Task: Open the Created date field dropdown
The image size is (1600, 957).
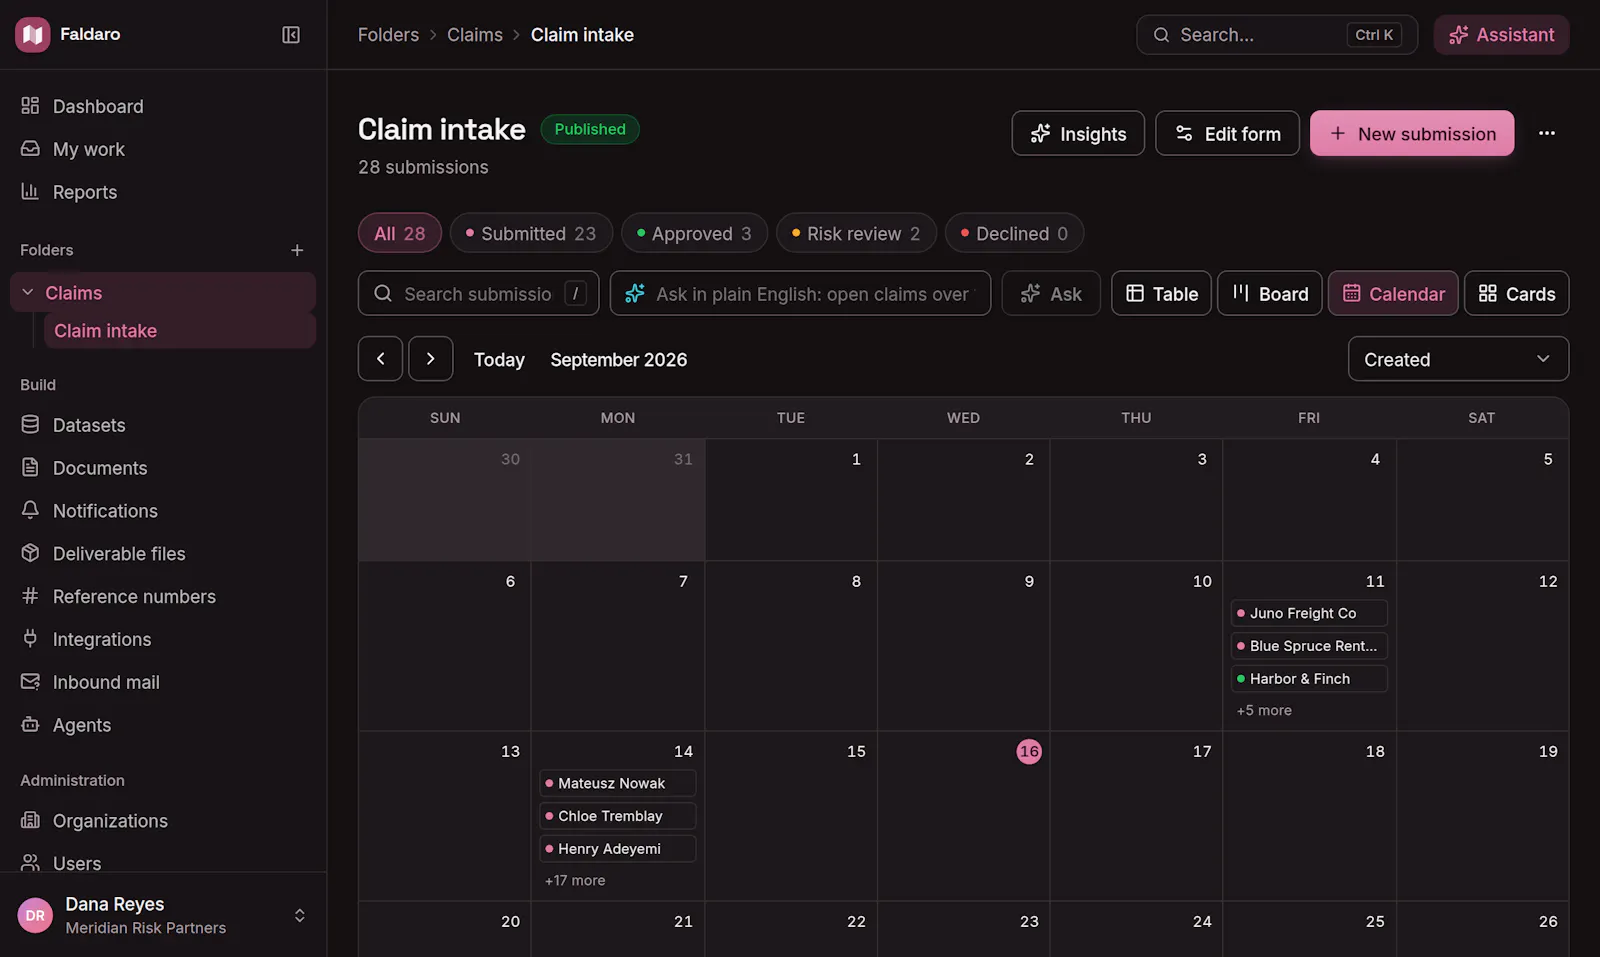Action: tap(1458, 359)
